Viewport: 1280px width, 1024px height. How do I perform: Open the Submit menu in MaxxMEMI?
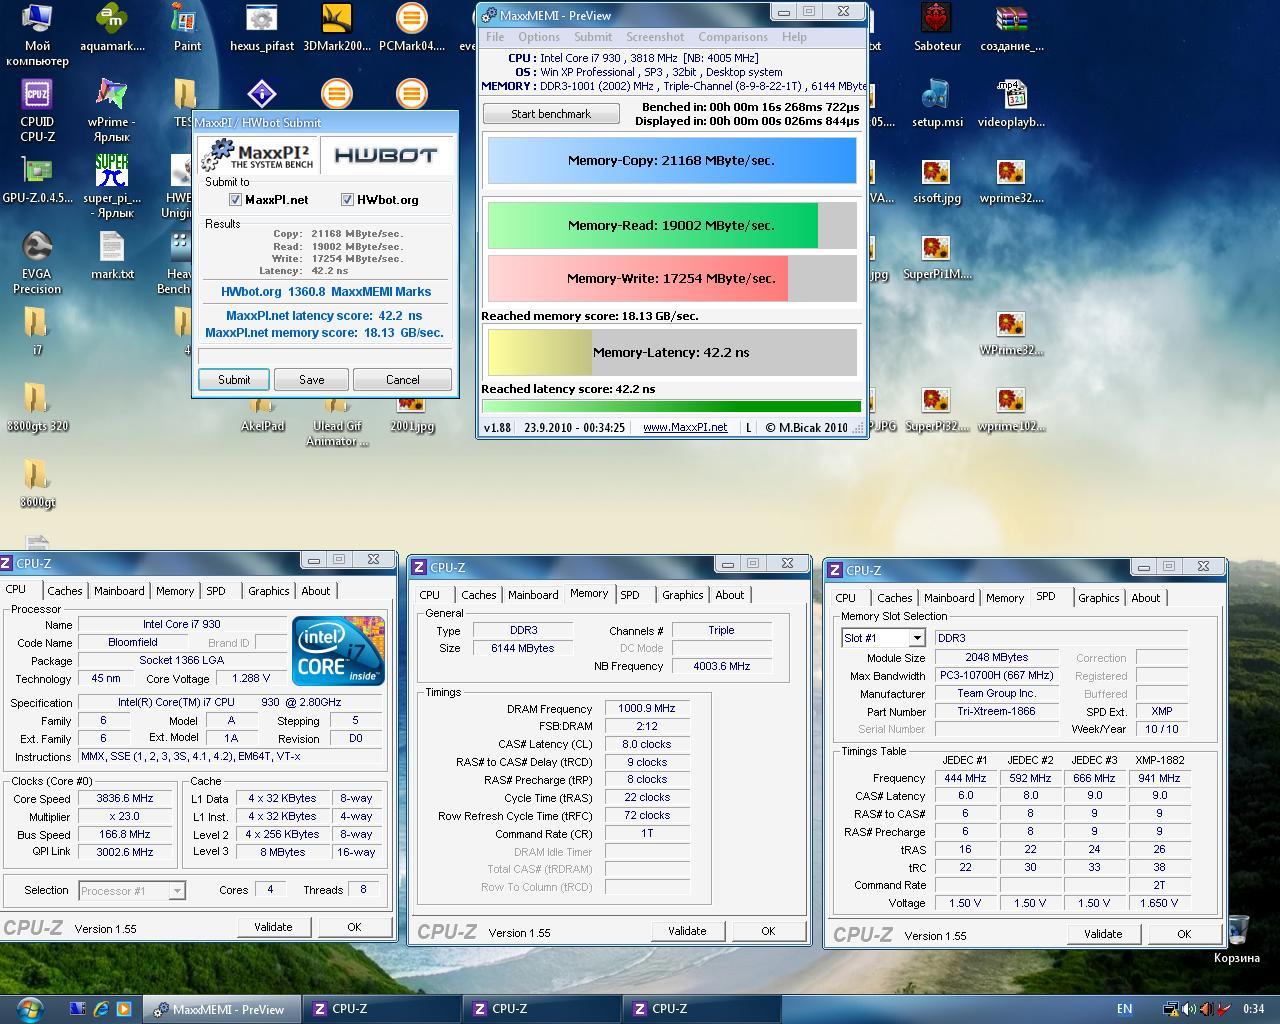click(x=593, y=37)
